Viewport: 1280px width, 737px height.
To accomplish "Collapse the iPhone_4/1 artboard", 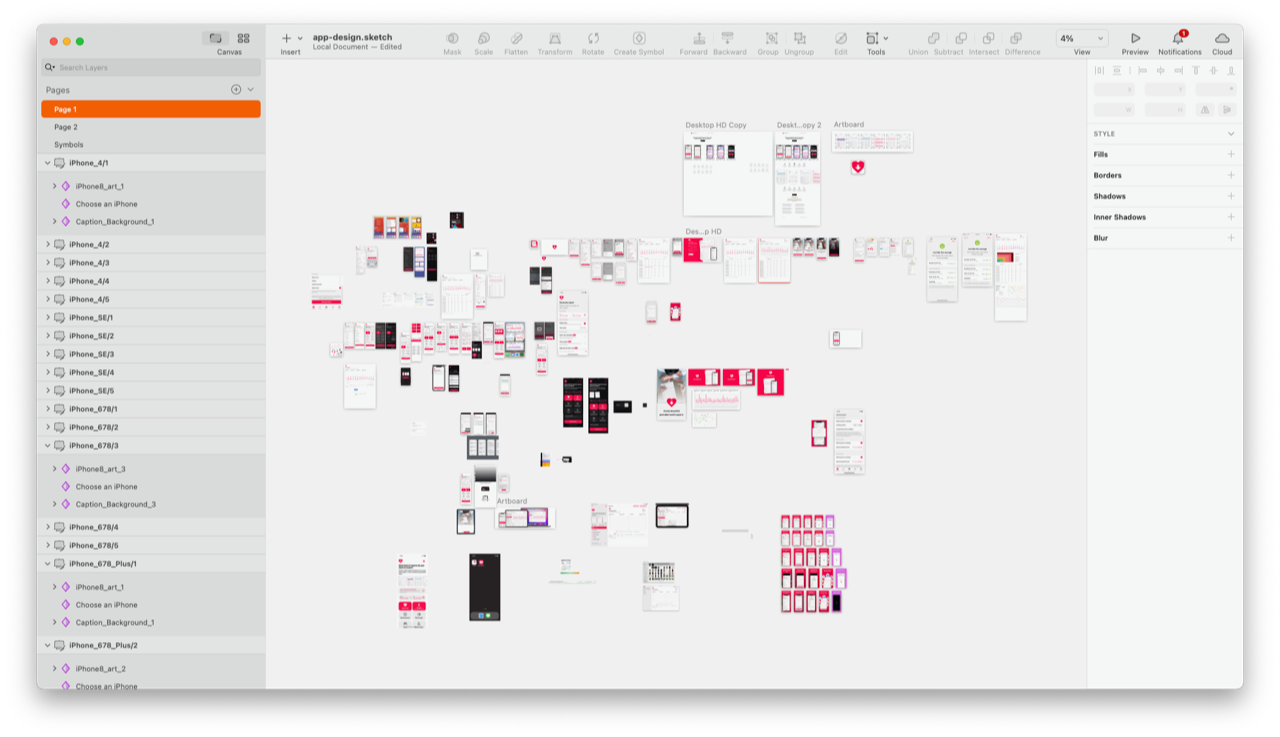I will (47, 163).
